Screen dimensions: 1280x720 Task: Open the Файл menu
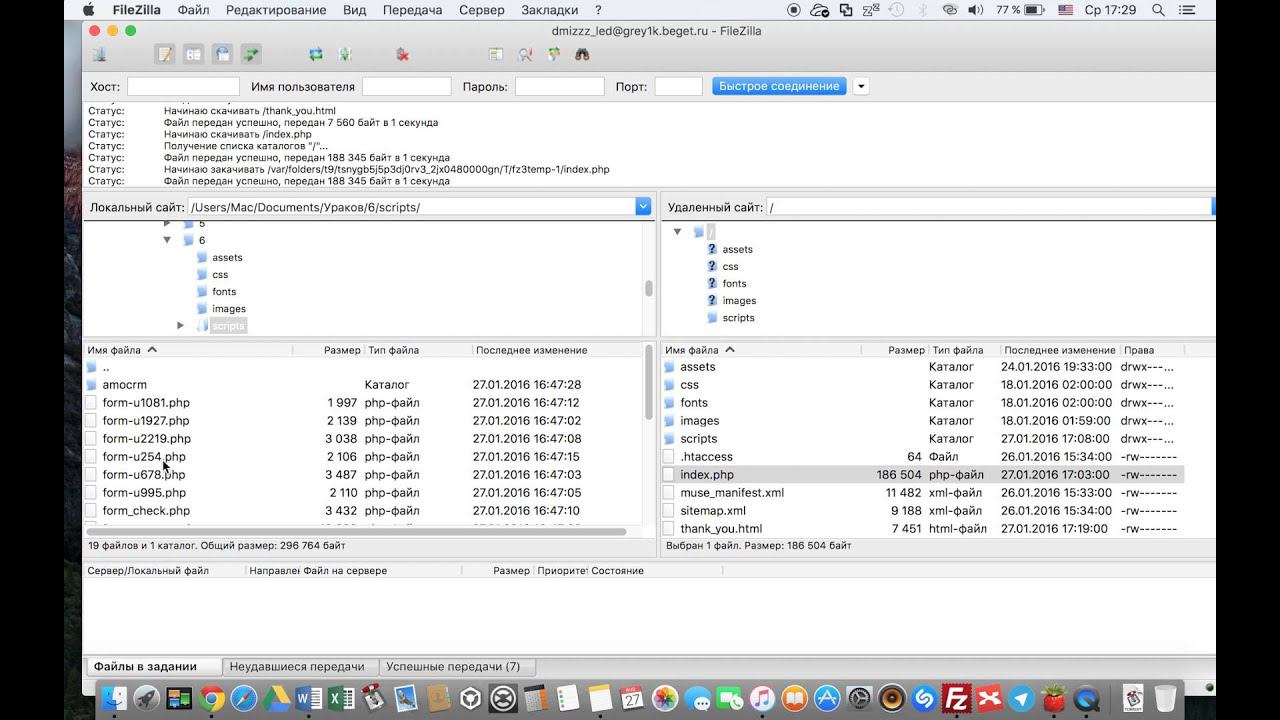[193, 10]
